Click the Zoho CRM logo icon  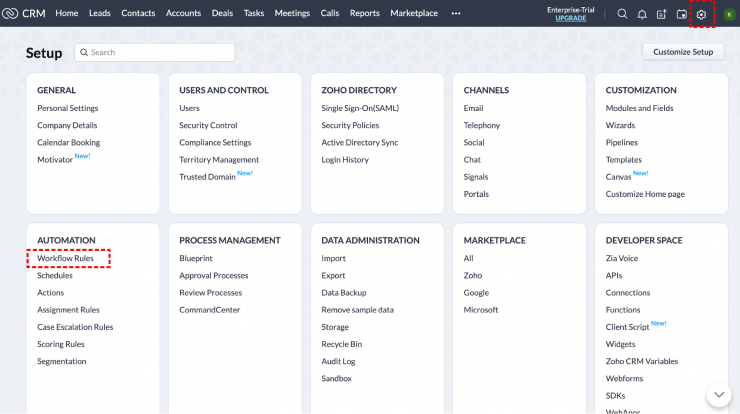click(10, 13)
